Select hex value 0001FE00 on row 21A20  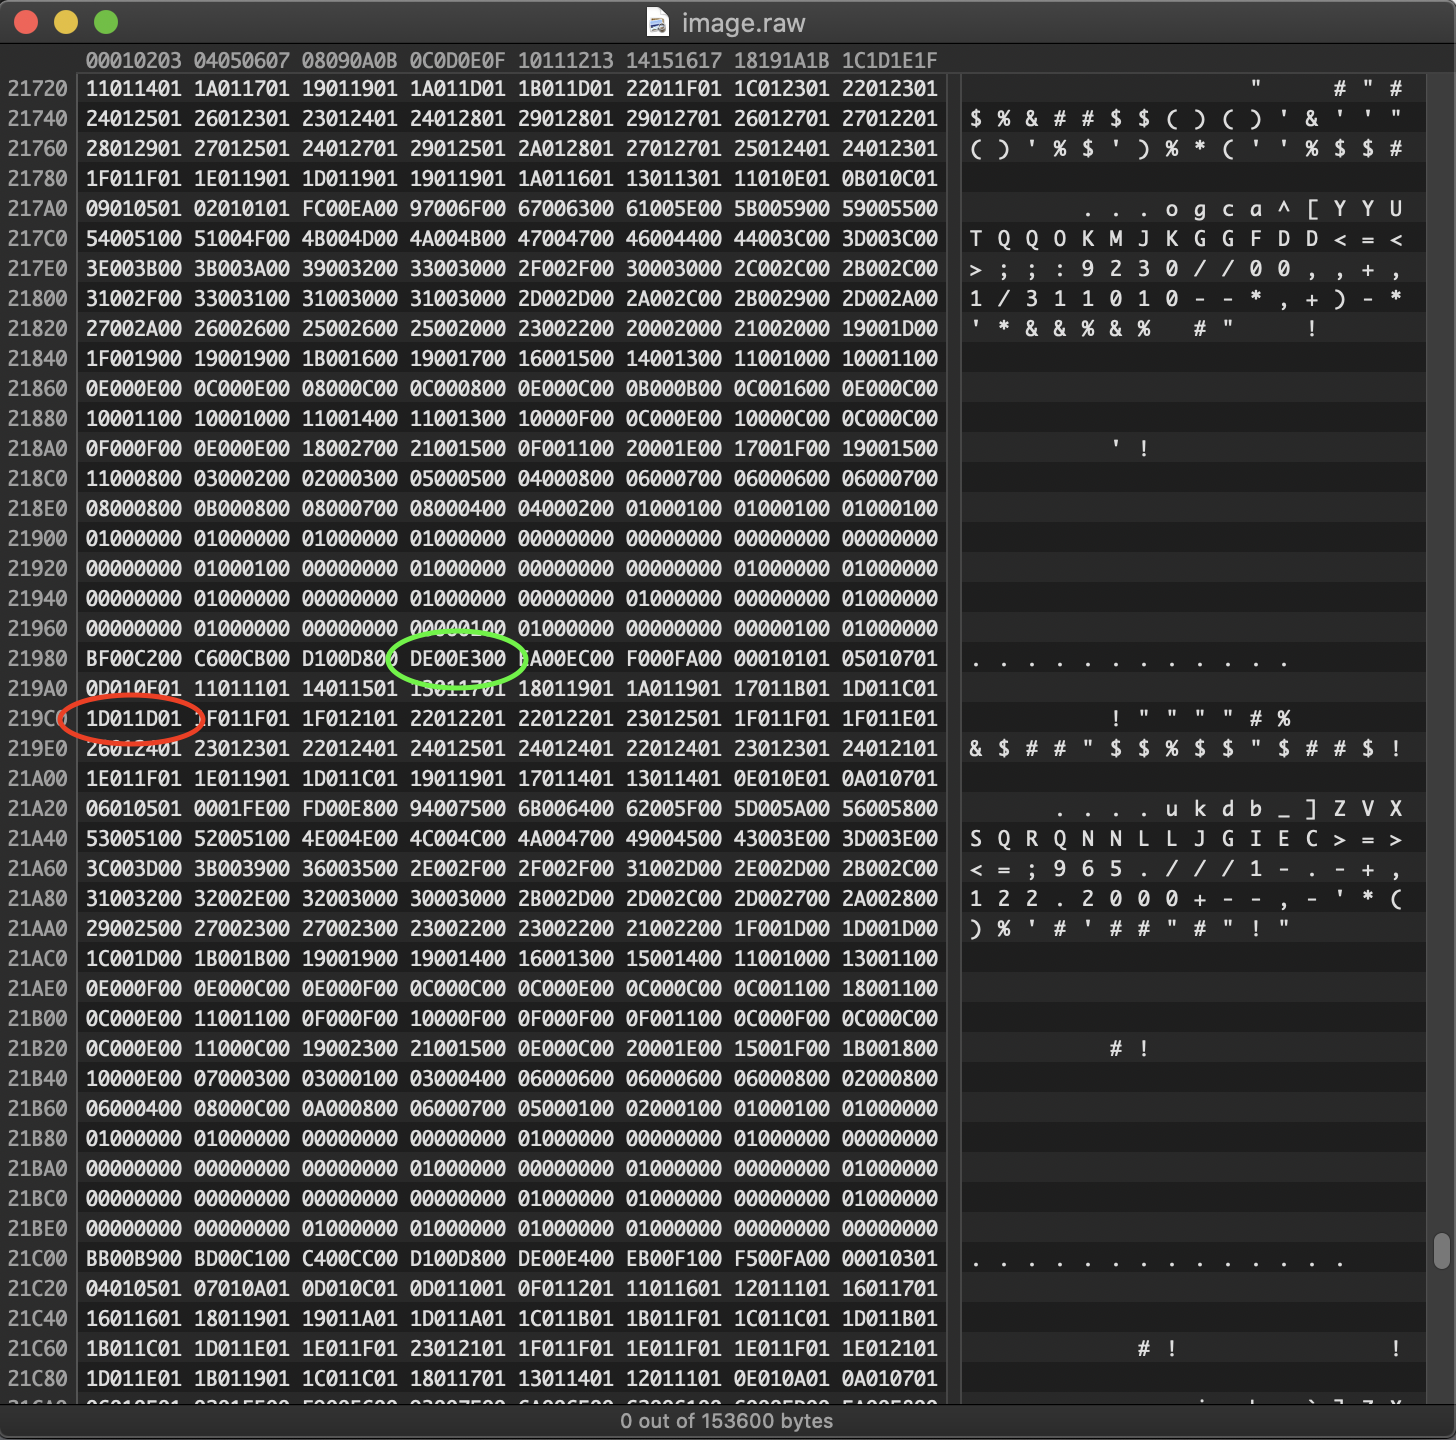click(240, 808)
